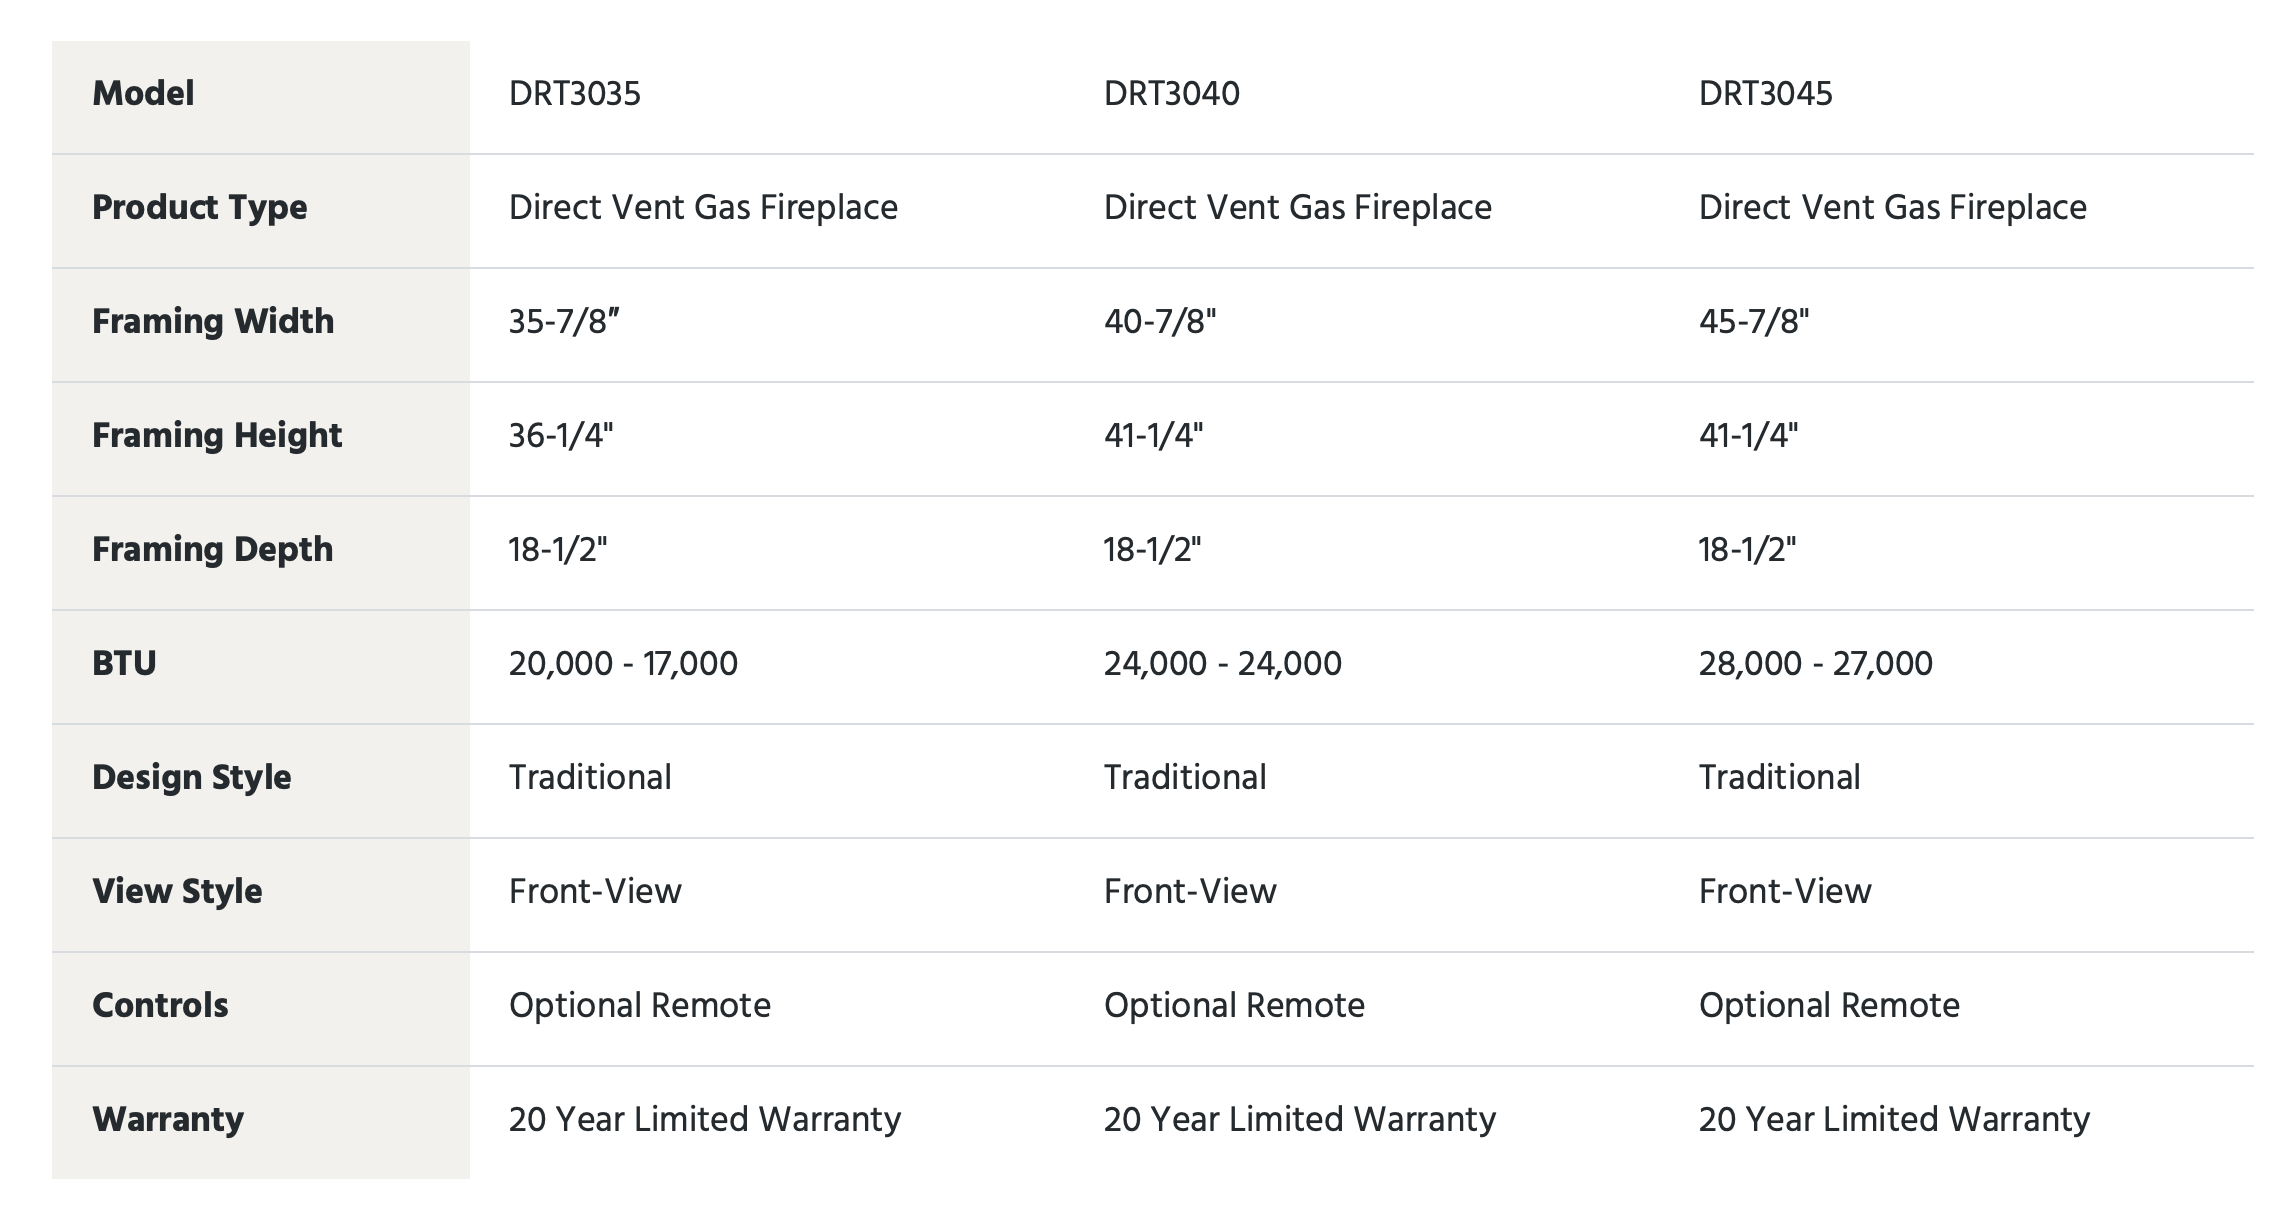The image size is (2288, 1218).
Task: Click the 35-7/8" framing width value
Action: 564,322
